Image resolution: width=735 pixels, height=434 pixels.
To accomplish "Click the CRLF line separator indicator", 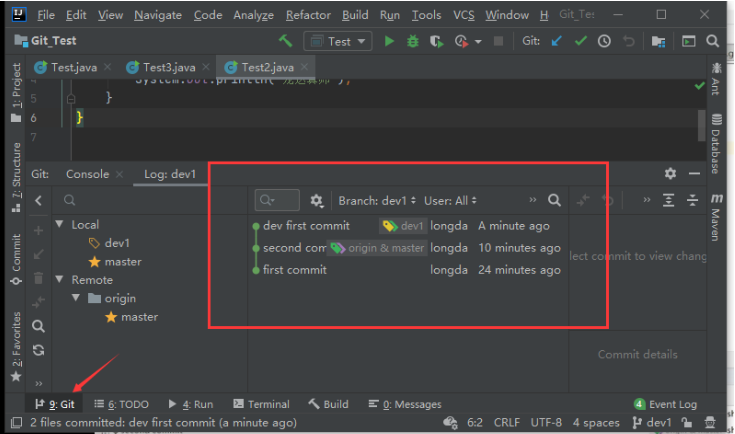I will pos(506,422).
